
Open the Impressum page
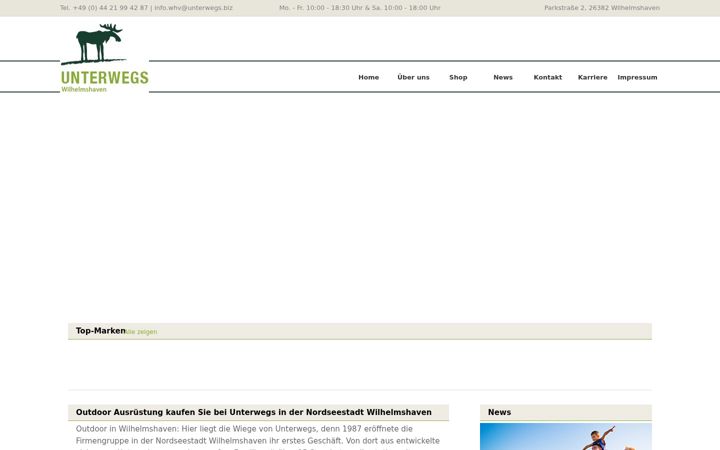coord(637,77)
